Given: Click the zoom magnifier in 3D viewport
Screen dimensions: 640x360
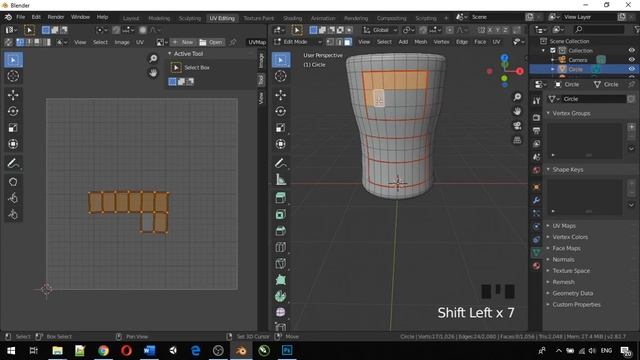Looking at the screenshot, I should tap(517, 97).
